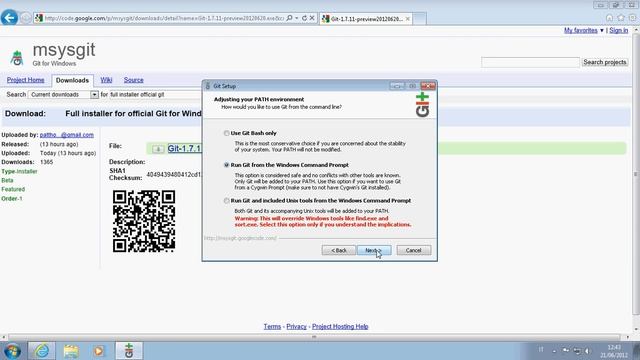Click the Beta label link
This screenshot has width=640, height=360.
click(x=7, y=180)
